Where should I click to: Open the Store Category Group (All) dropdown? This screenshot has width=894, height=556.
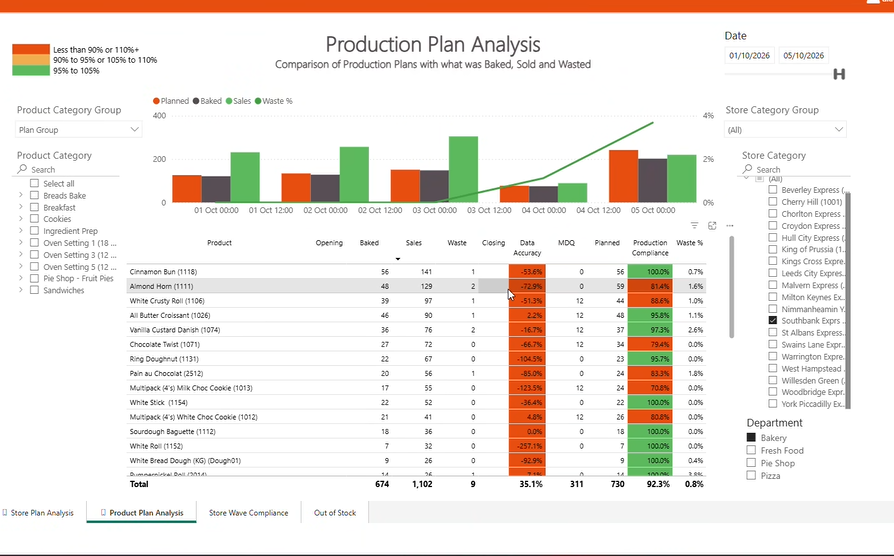pos(785,129)
